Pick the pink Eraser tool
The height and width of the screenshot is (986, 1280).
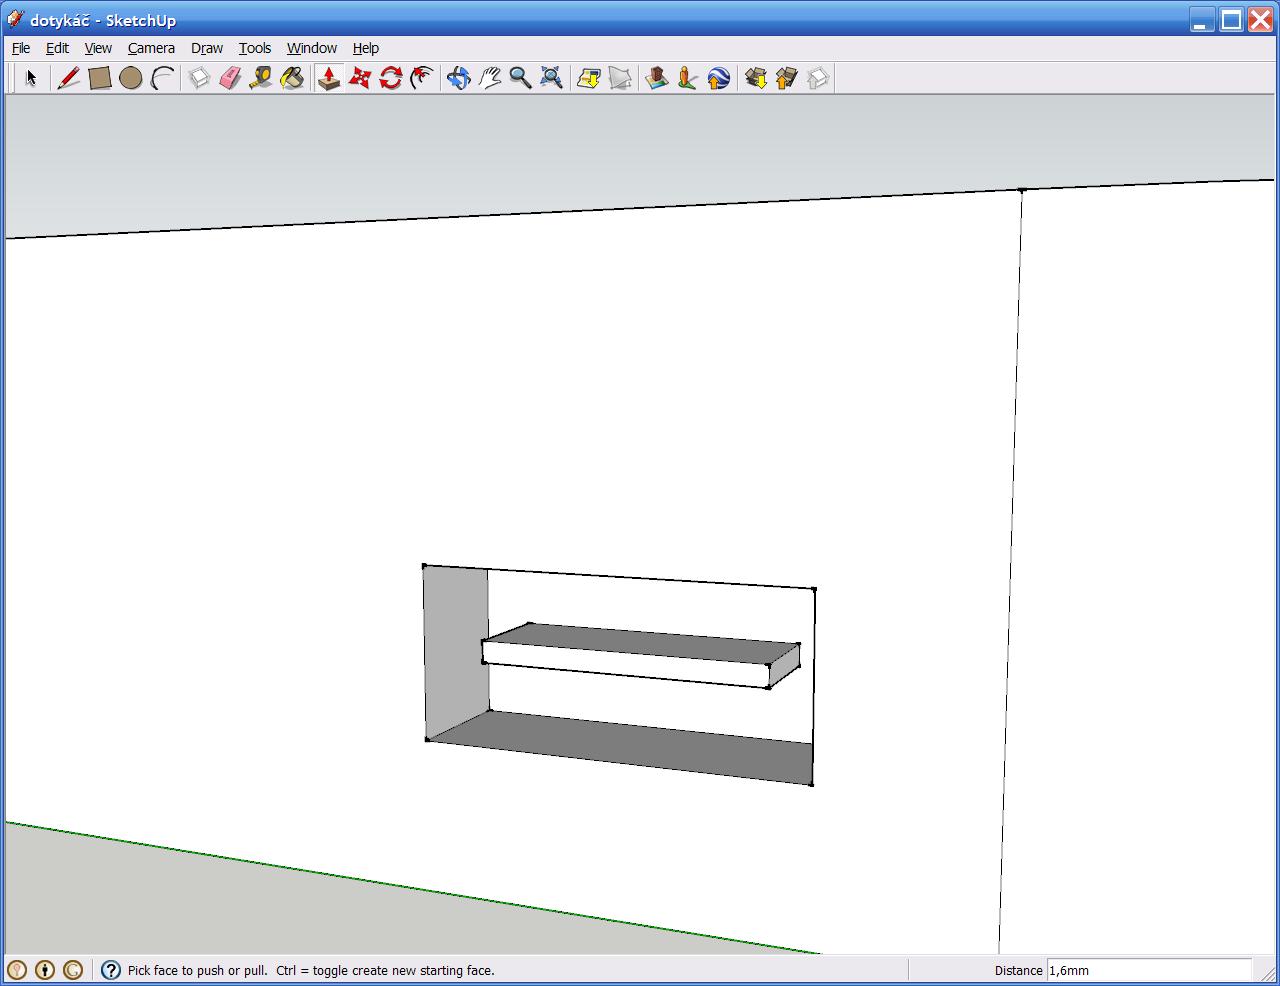click(x=230, y=78)
